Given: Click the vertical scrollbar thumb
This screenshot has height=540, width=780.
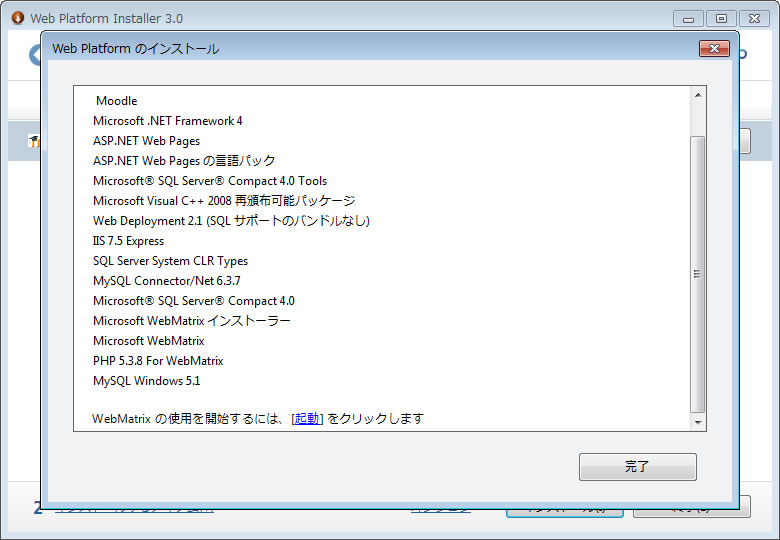Looking at the screenshot, I should 698,273.
